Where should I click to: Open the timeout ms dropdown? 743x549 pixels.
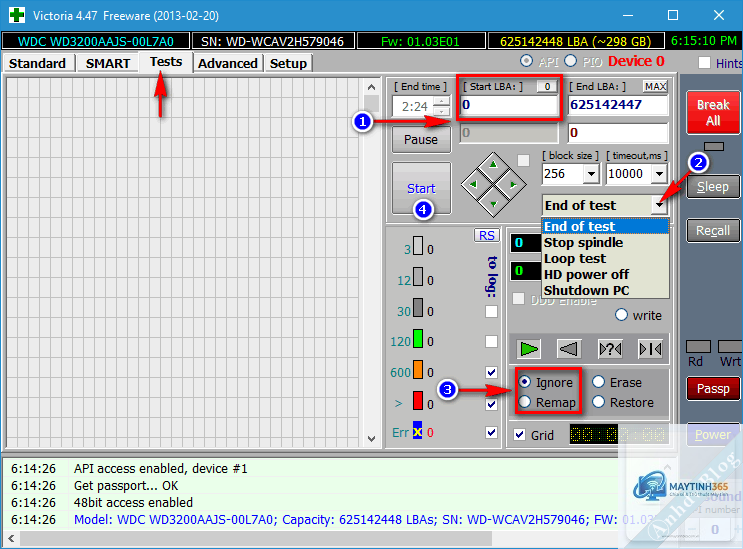point(659,174)
